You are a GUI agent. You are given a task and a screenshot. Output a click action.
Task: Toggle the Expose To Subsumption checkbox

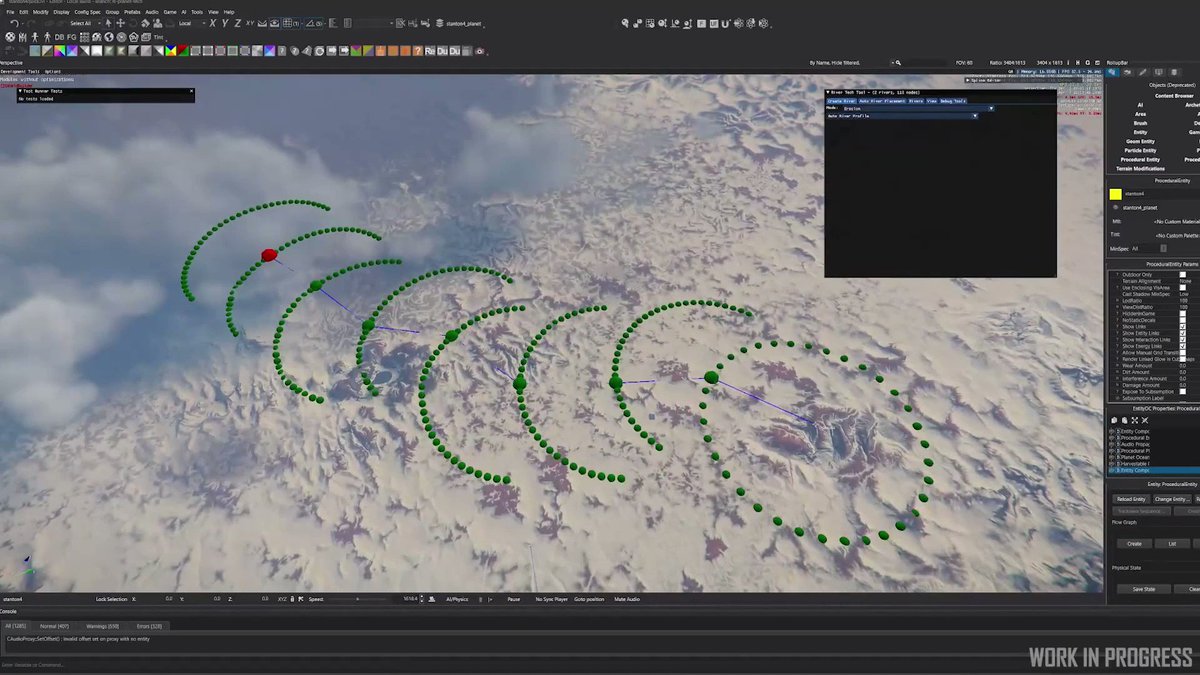pos(1183,392)
